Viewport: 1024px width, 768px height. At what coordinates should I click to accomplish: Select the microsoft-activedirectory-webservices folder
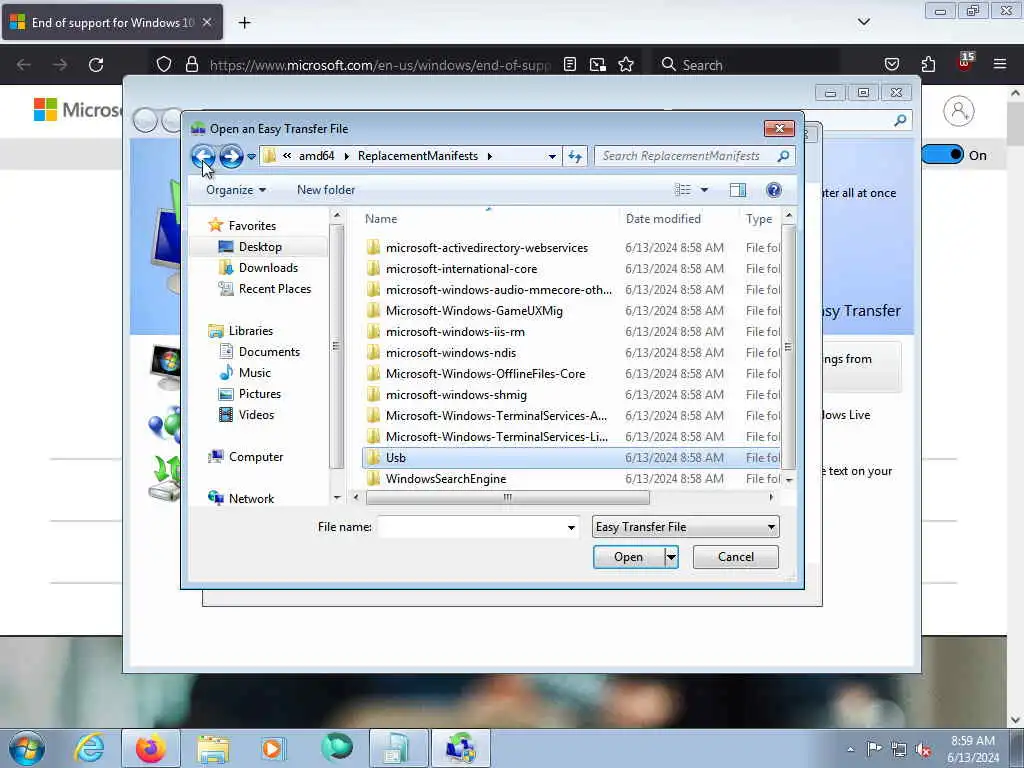[x=487, y=248]
